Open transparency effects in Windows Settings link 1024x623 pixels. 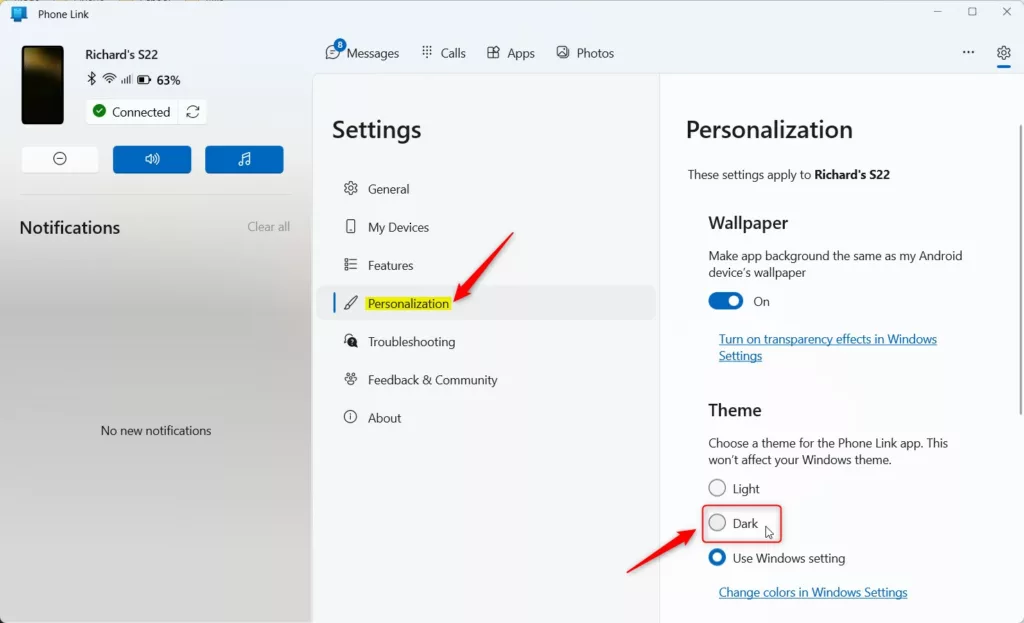(x=827, y=338)
